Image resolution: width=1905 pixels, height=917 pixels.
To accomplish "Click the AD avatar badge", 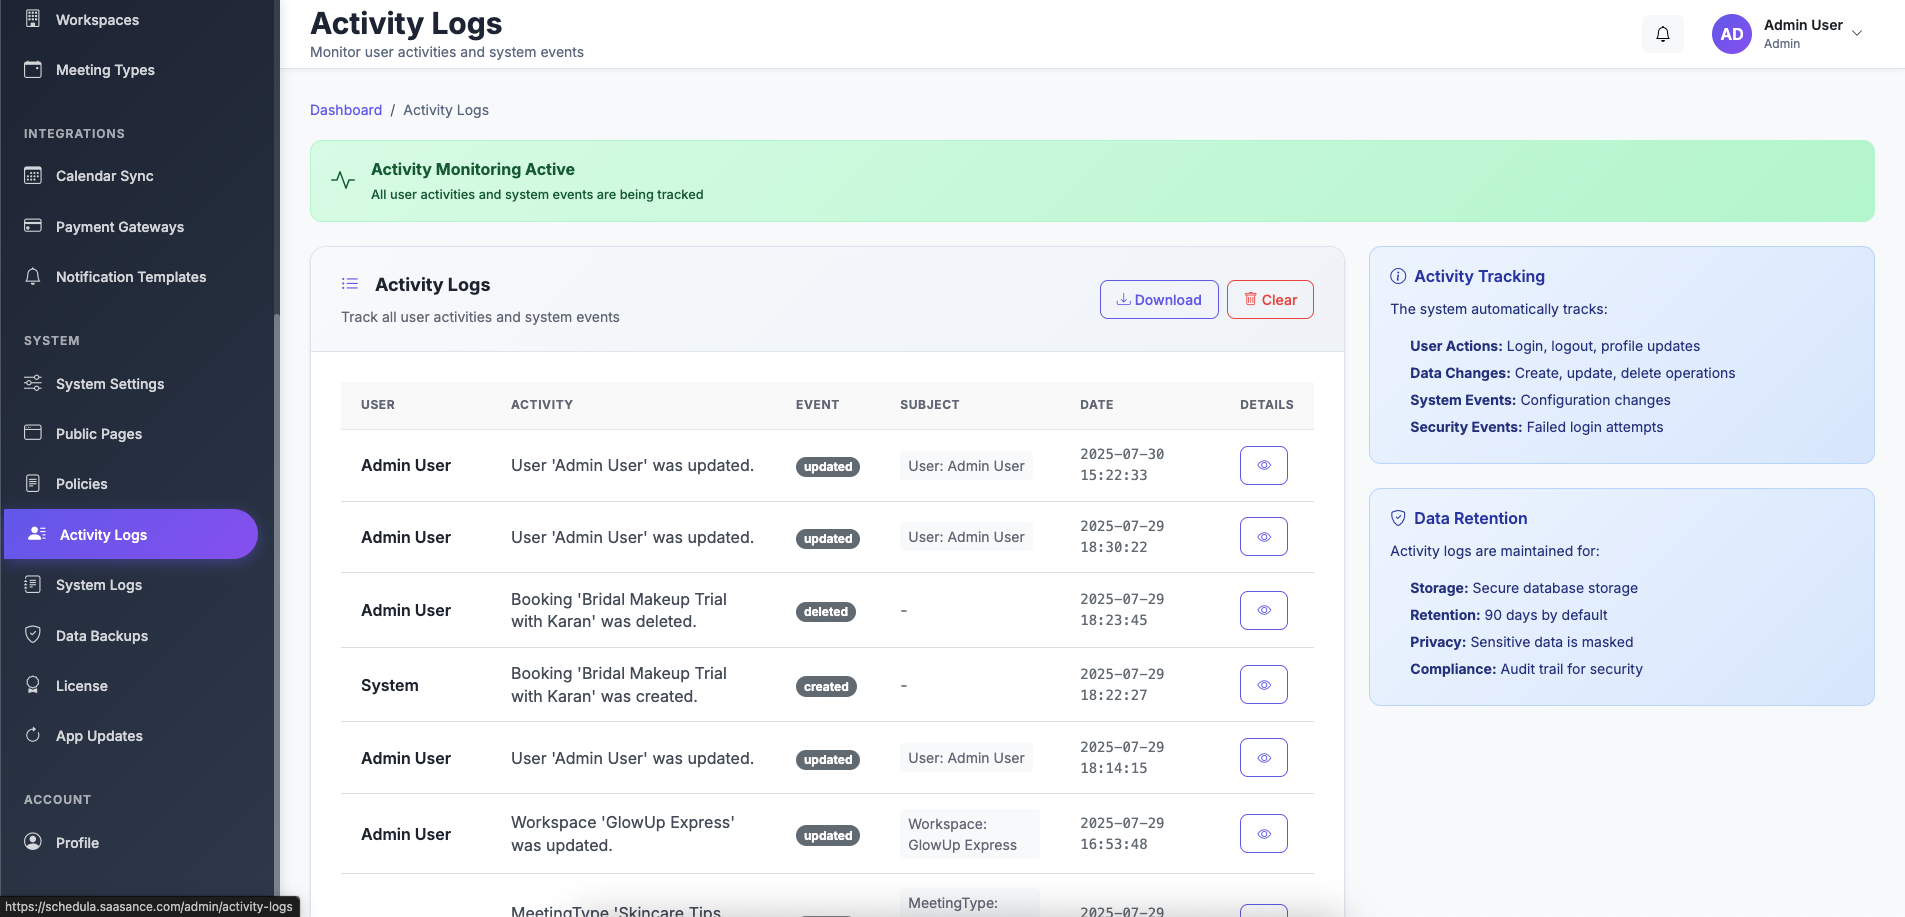I will 1731,33.
